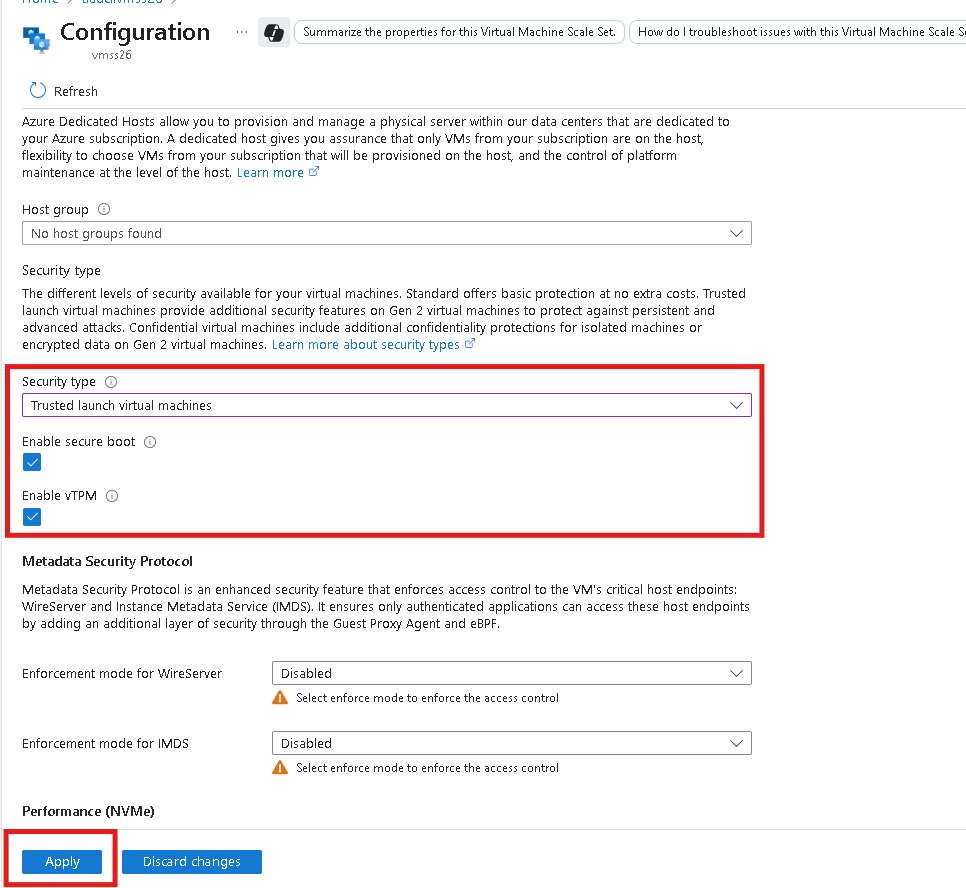Click WireServer warning triangle icon

point(280,698)
